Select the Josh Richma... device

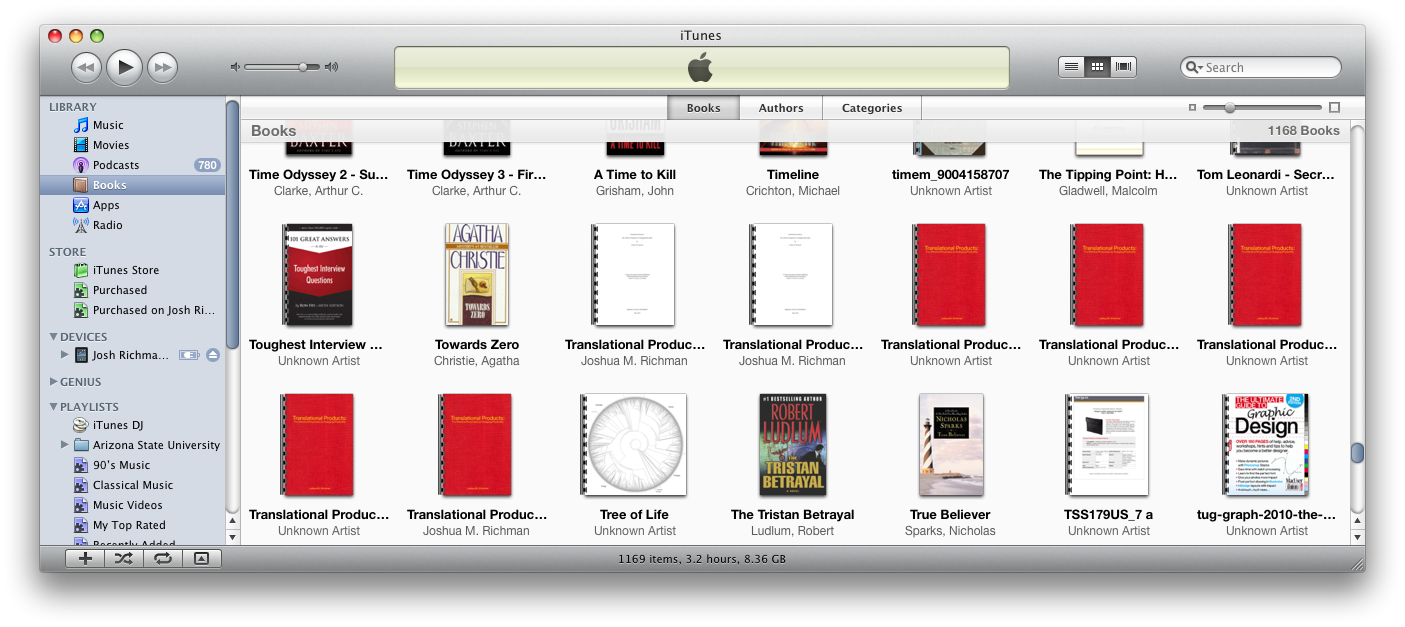[132, 355]
